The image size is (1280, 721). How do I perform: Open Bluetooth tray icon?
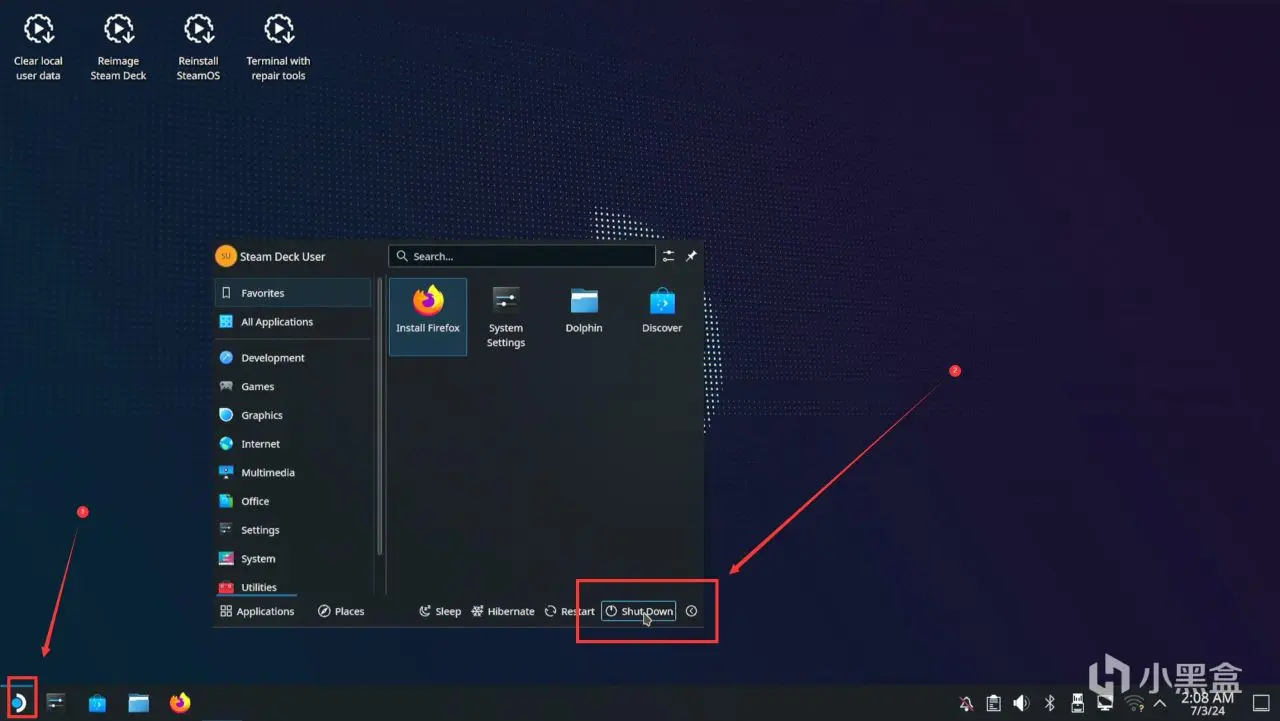(x=1049, y=703)
